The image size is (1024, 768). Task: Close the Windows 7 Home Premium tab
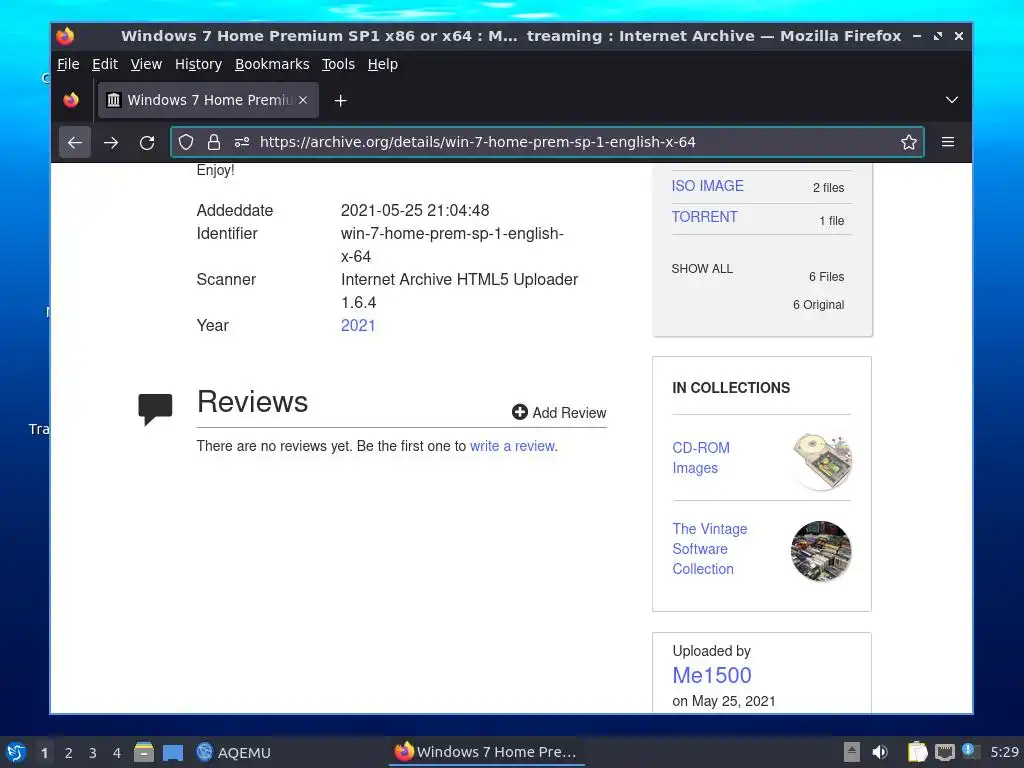coord(303,100)
